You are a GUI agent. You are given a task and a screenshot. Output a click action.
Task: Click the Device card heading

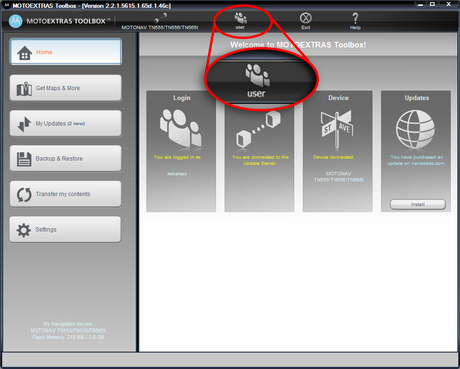(x=338, y=98)
